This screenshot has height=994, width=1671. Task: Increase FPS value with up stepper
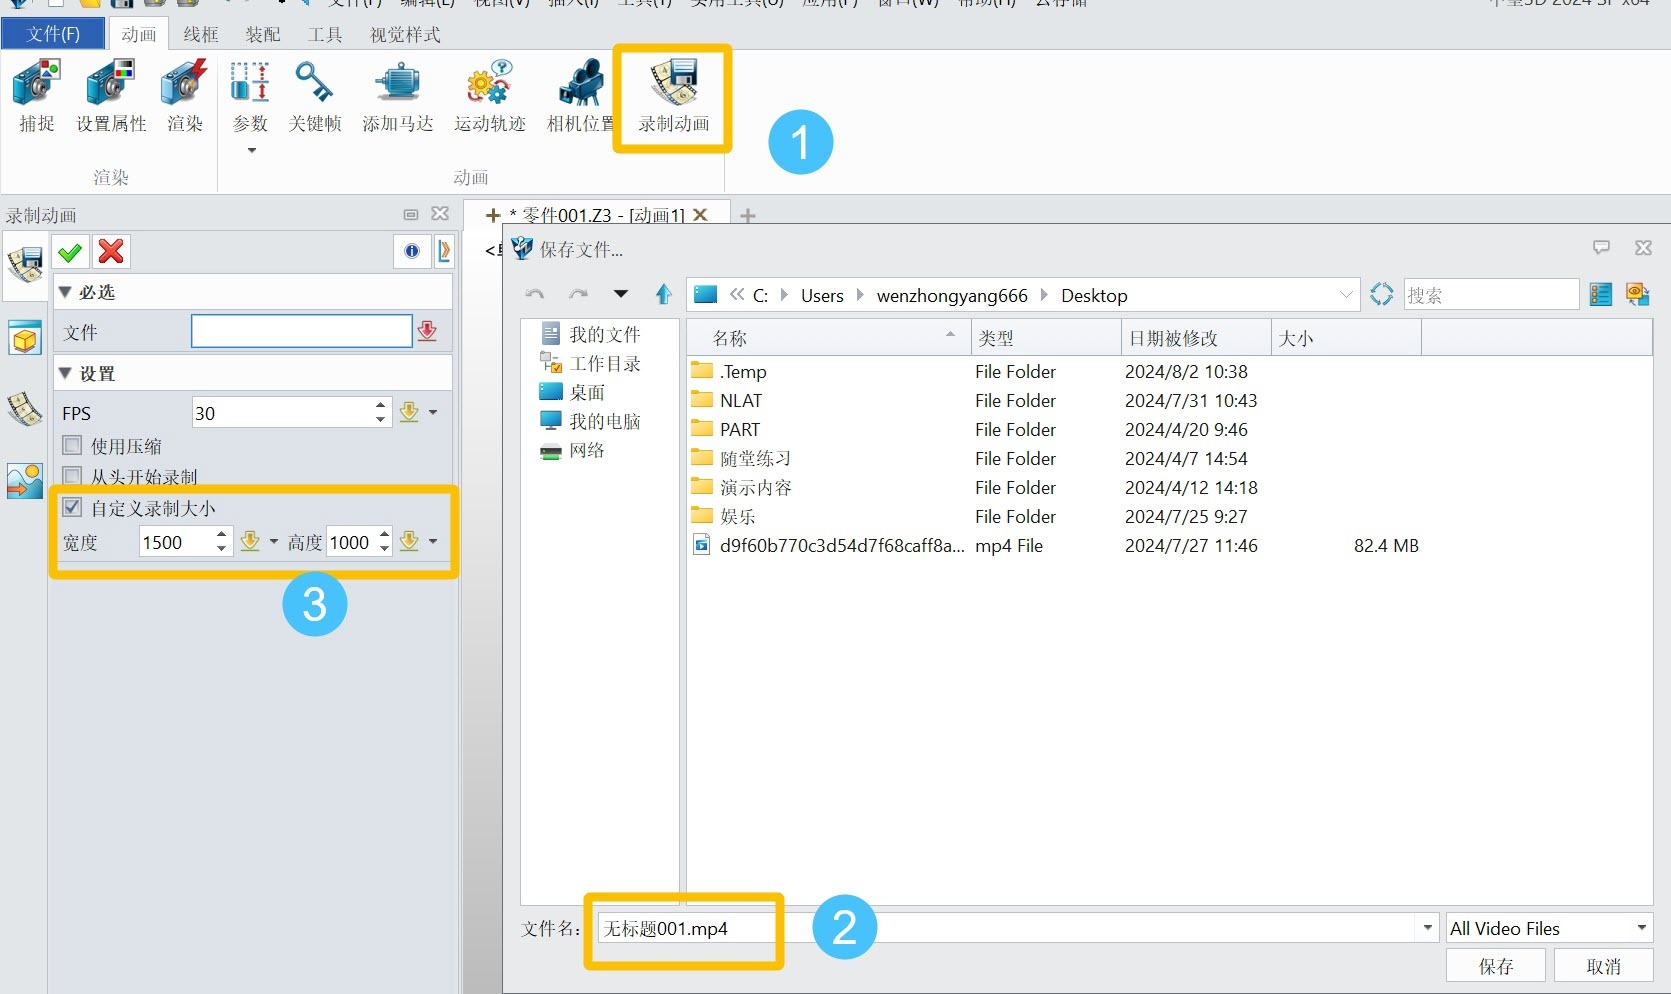tap(380, 405)
